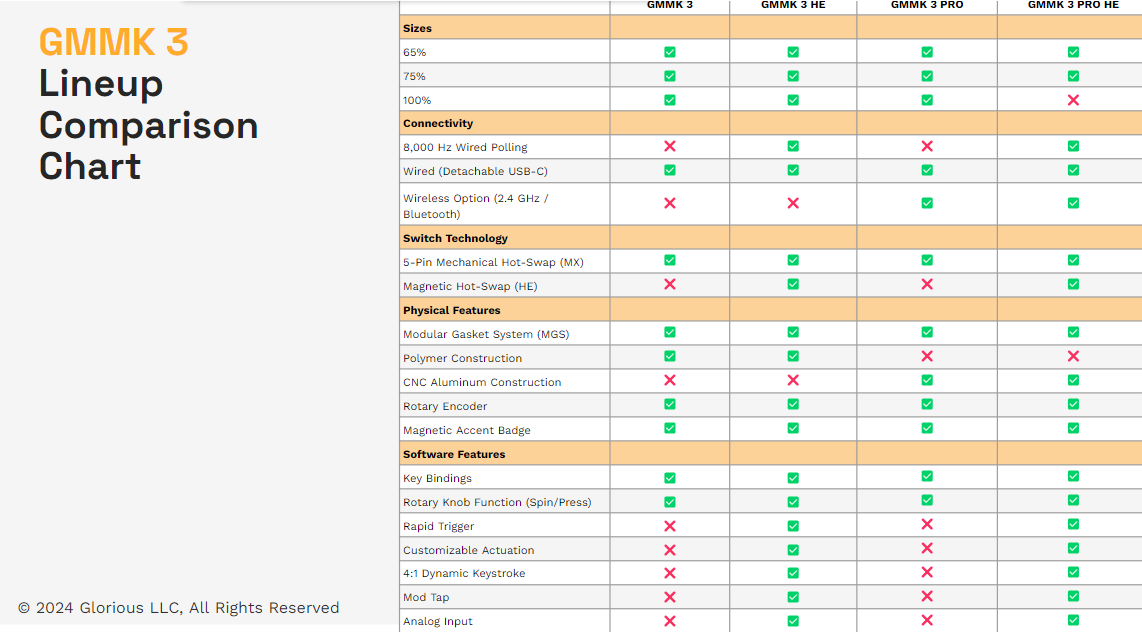This screenshot has width=1142, height=632.
Task: Click GMMK 3 HE's red X for Wireless Option
Action: click(x=793, y=203)
